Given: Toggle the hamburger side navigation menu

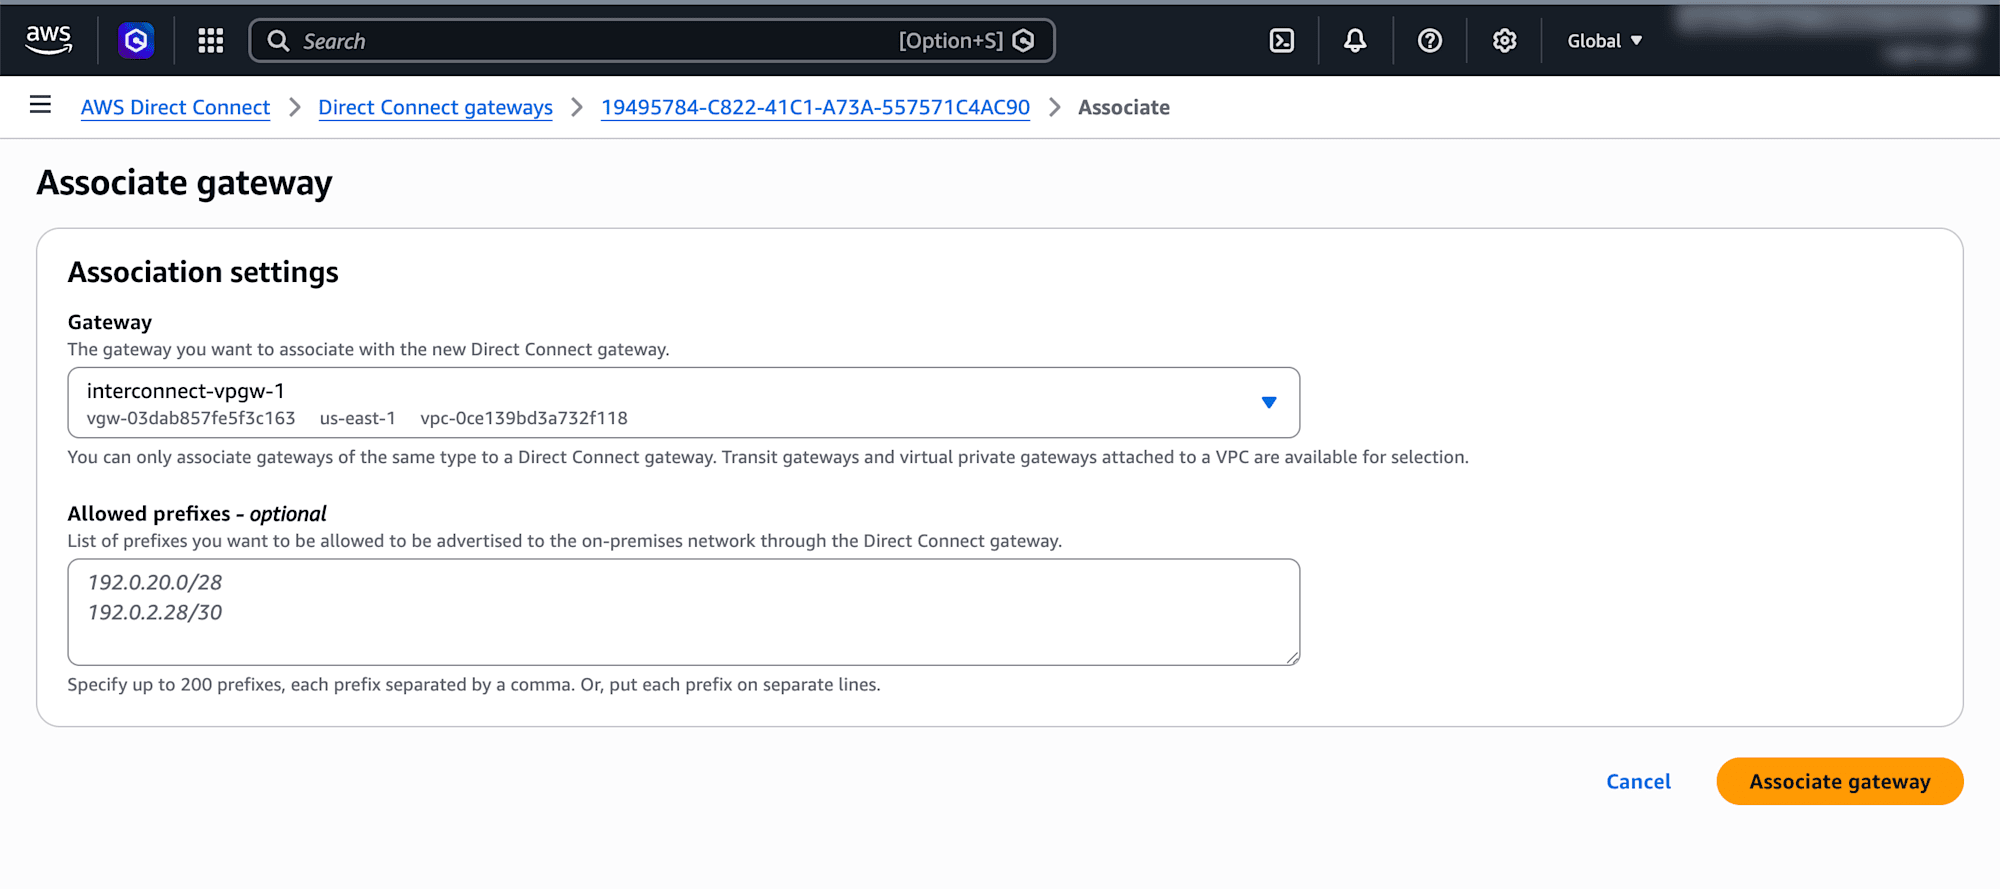Looking at the screenshot, I should [x=40, y=105].
